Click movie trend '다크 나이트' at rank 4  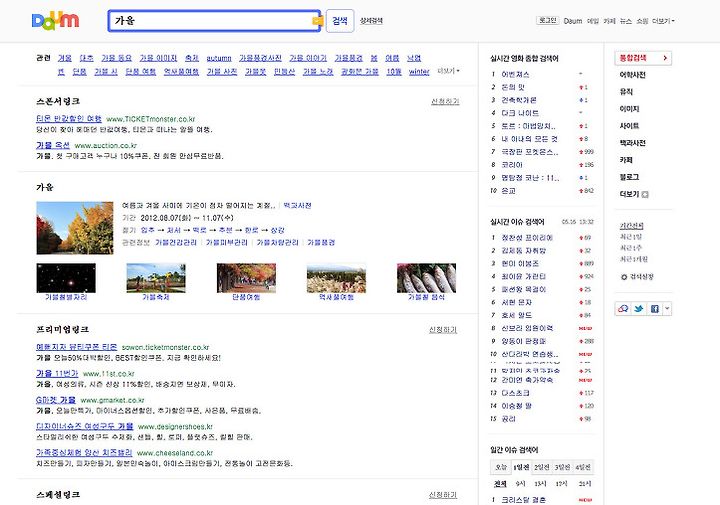pyautogui.click(x=520, y=113)
